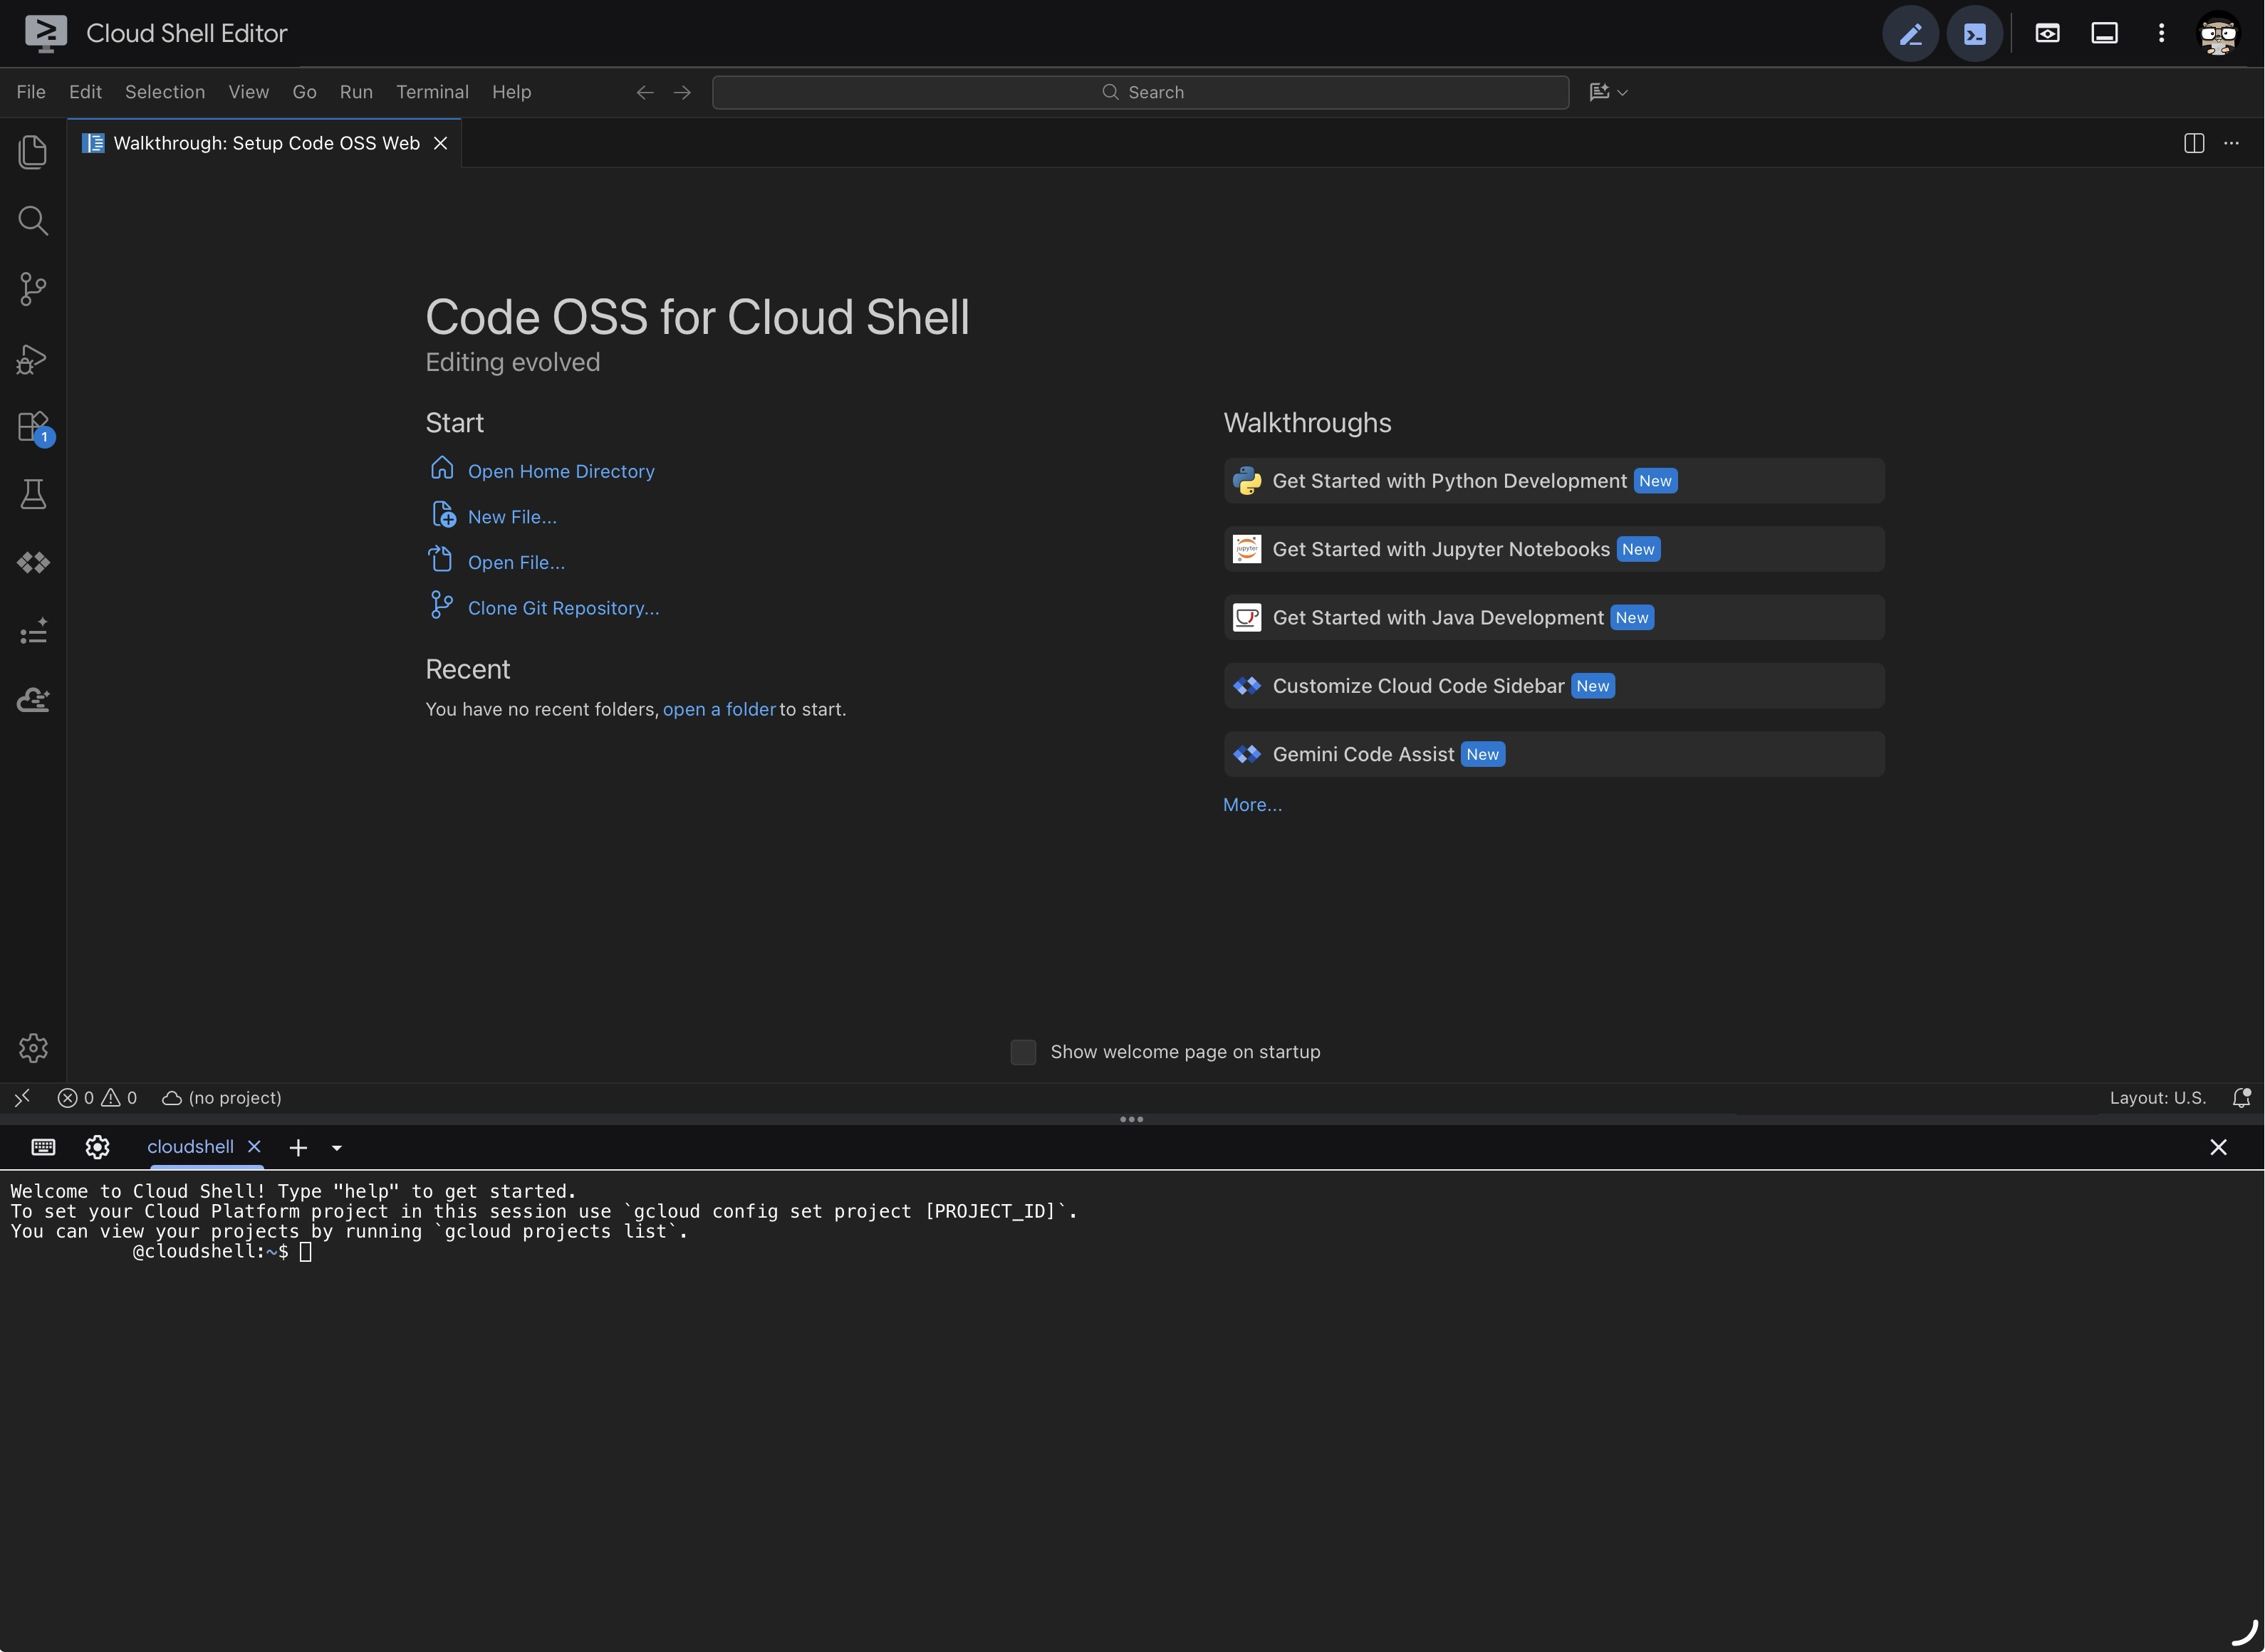Click the panel resize handle dots
The image size is (2265, 1652).
tap(1132, 1119)
